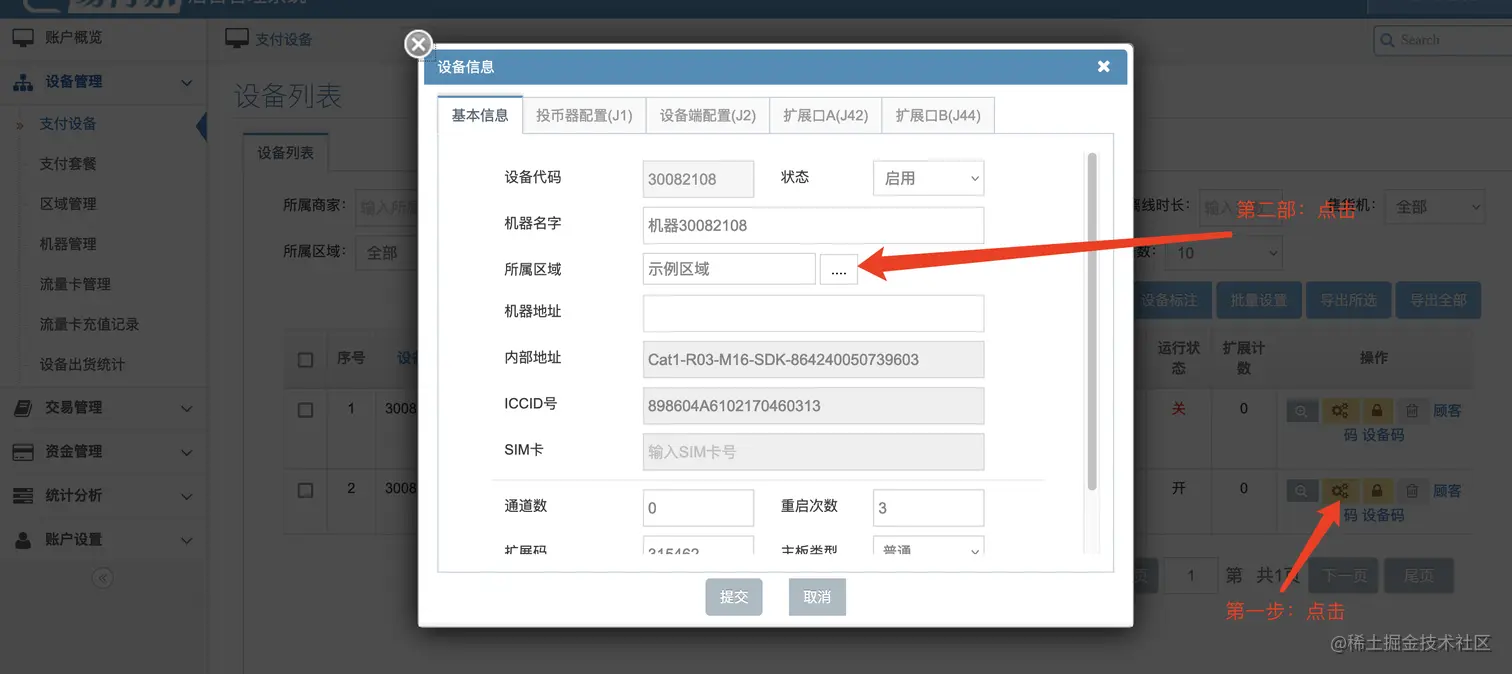
Task: Select the 设备管理 sidebar icon
Action: pyautogui.click(x=24, y=81)
